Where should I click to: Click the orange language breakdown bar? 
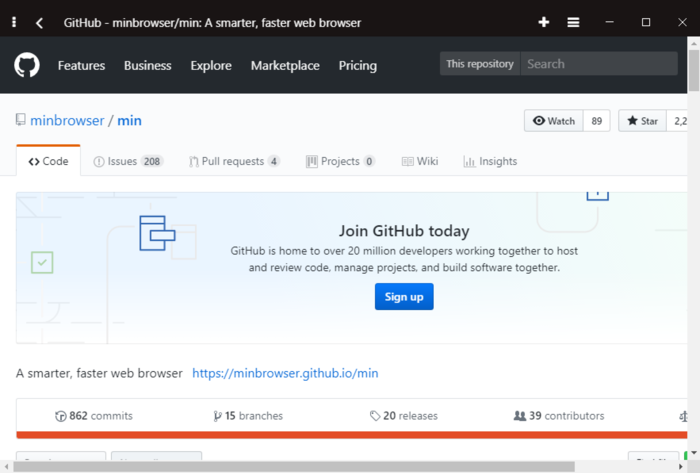click(x=351, y=435)
